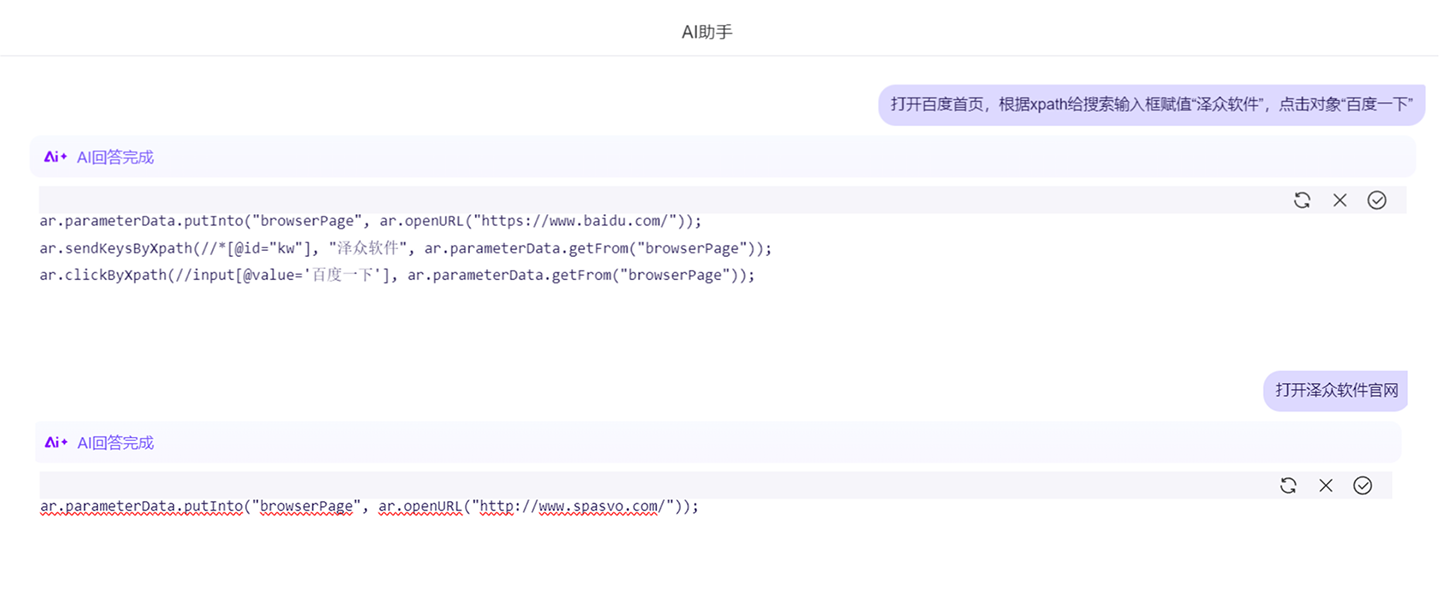Click the '百度一下' value in the clickByXpath line
The width and height of the screenshot is (1440, 600).
(340, 275)
